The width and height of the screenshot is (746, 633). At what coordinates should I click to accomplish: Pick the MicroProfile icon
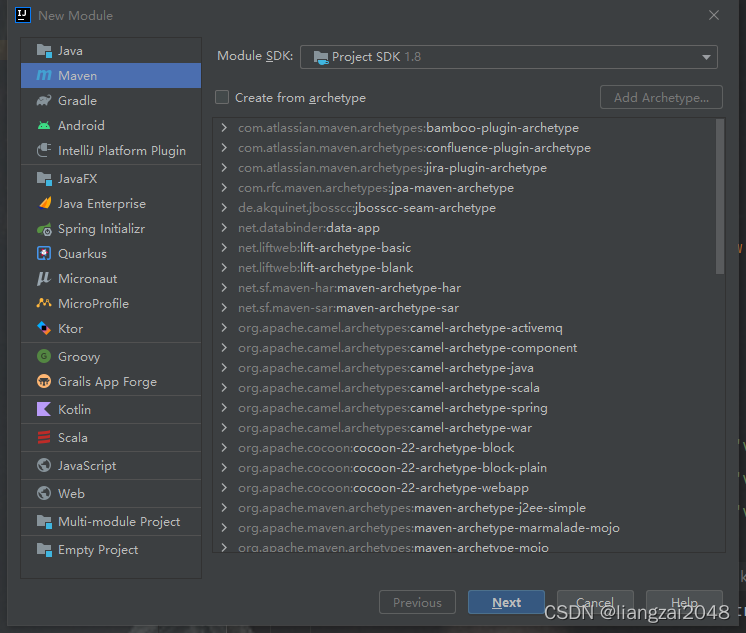(x=44, y=303)
